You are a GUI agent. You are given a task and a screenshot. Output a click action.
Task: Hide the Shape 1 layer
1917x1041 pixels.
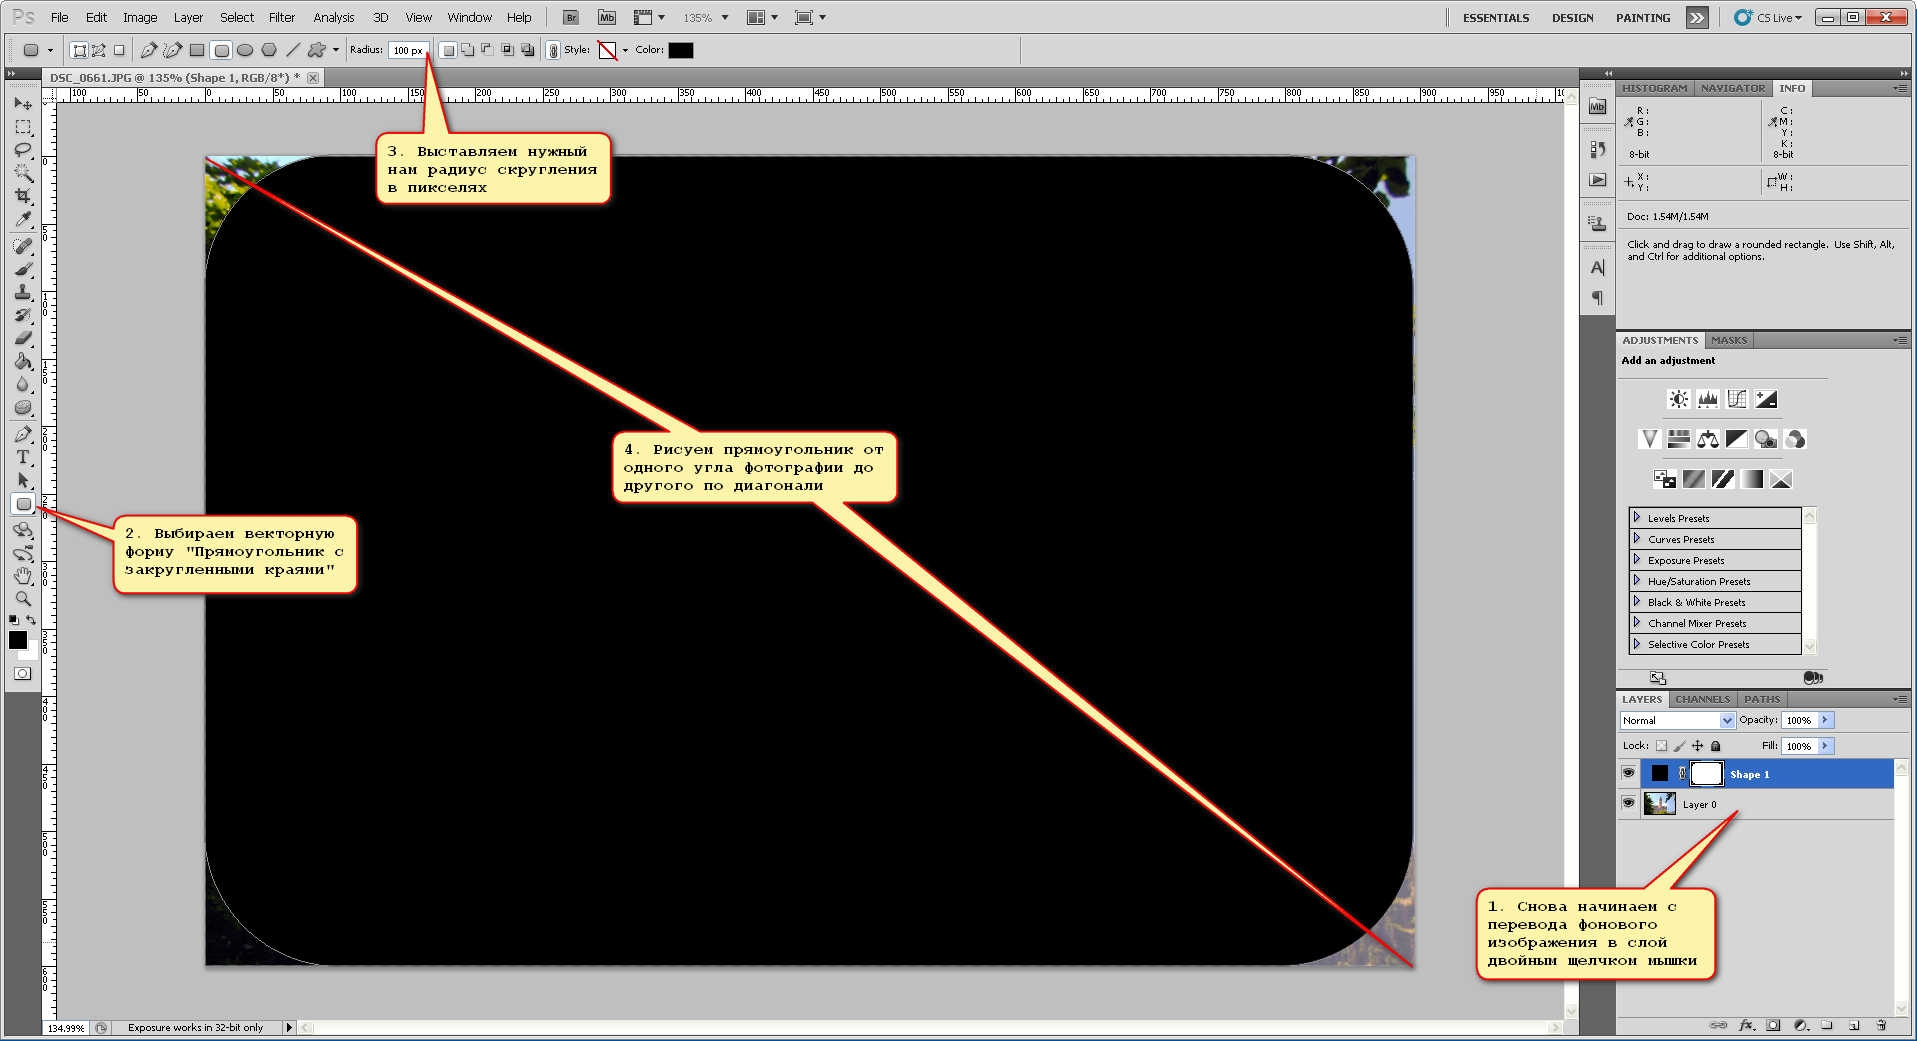click(1628, 773)
